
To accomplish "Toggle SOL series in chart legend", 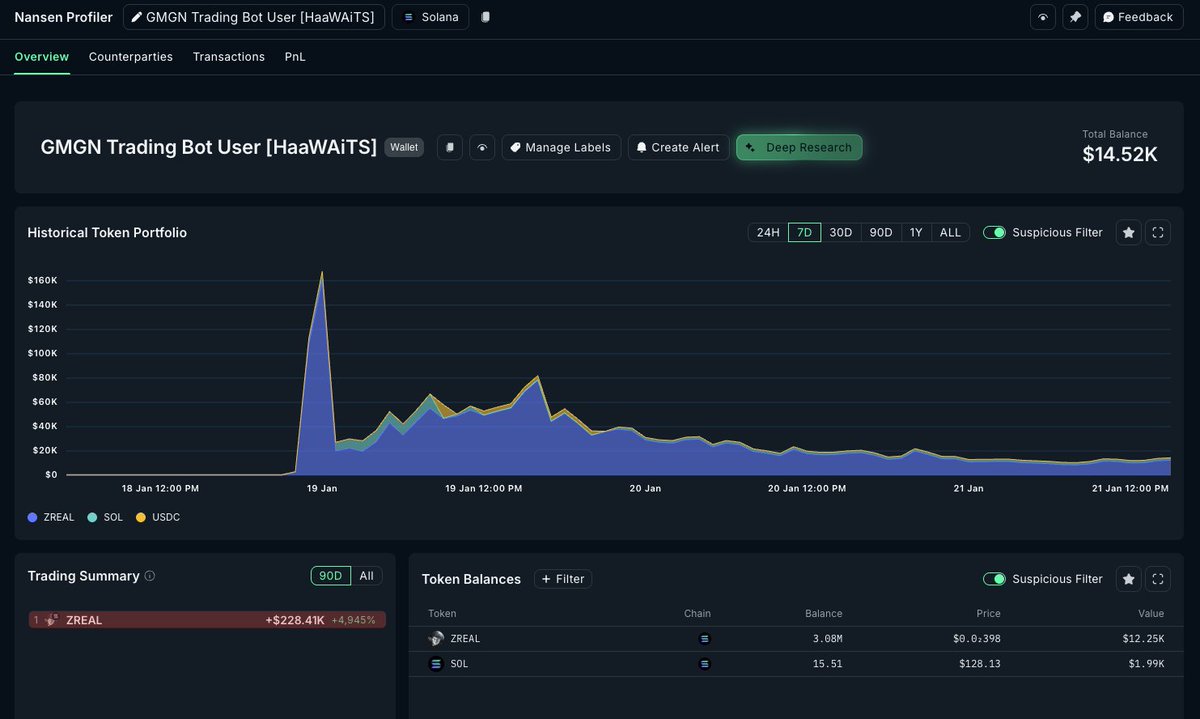I will pos(104,517).
